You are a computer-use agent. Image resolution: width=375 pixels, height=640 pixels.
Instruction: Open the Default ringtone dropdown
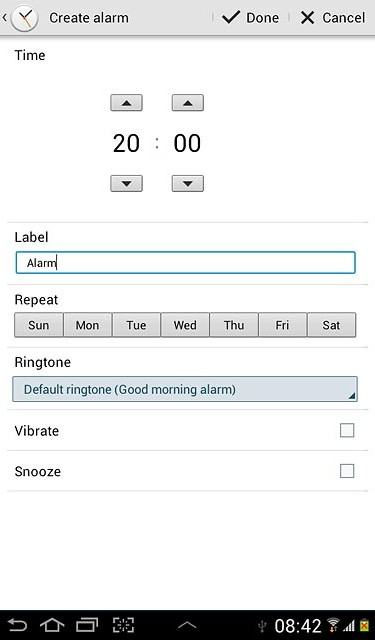pyautogui.click(x=185, y=389)
